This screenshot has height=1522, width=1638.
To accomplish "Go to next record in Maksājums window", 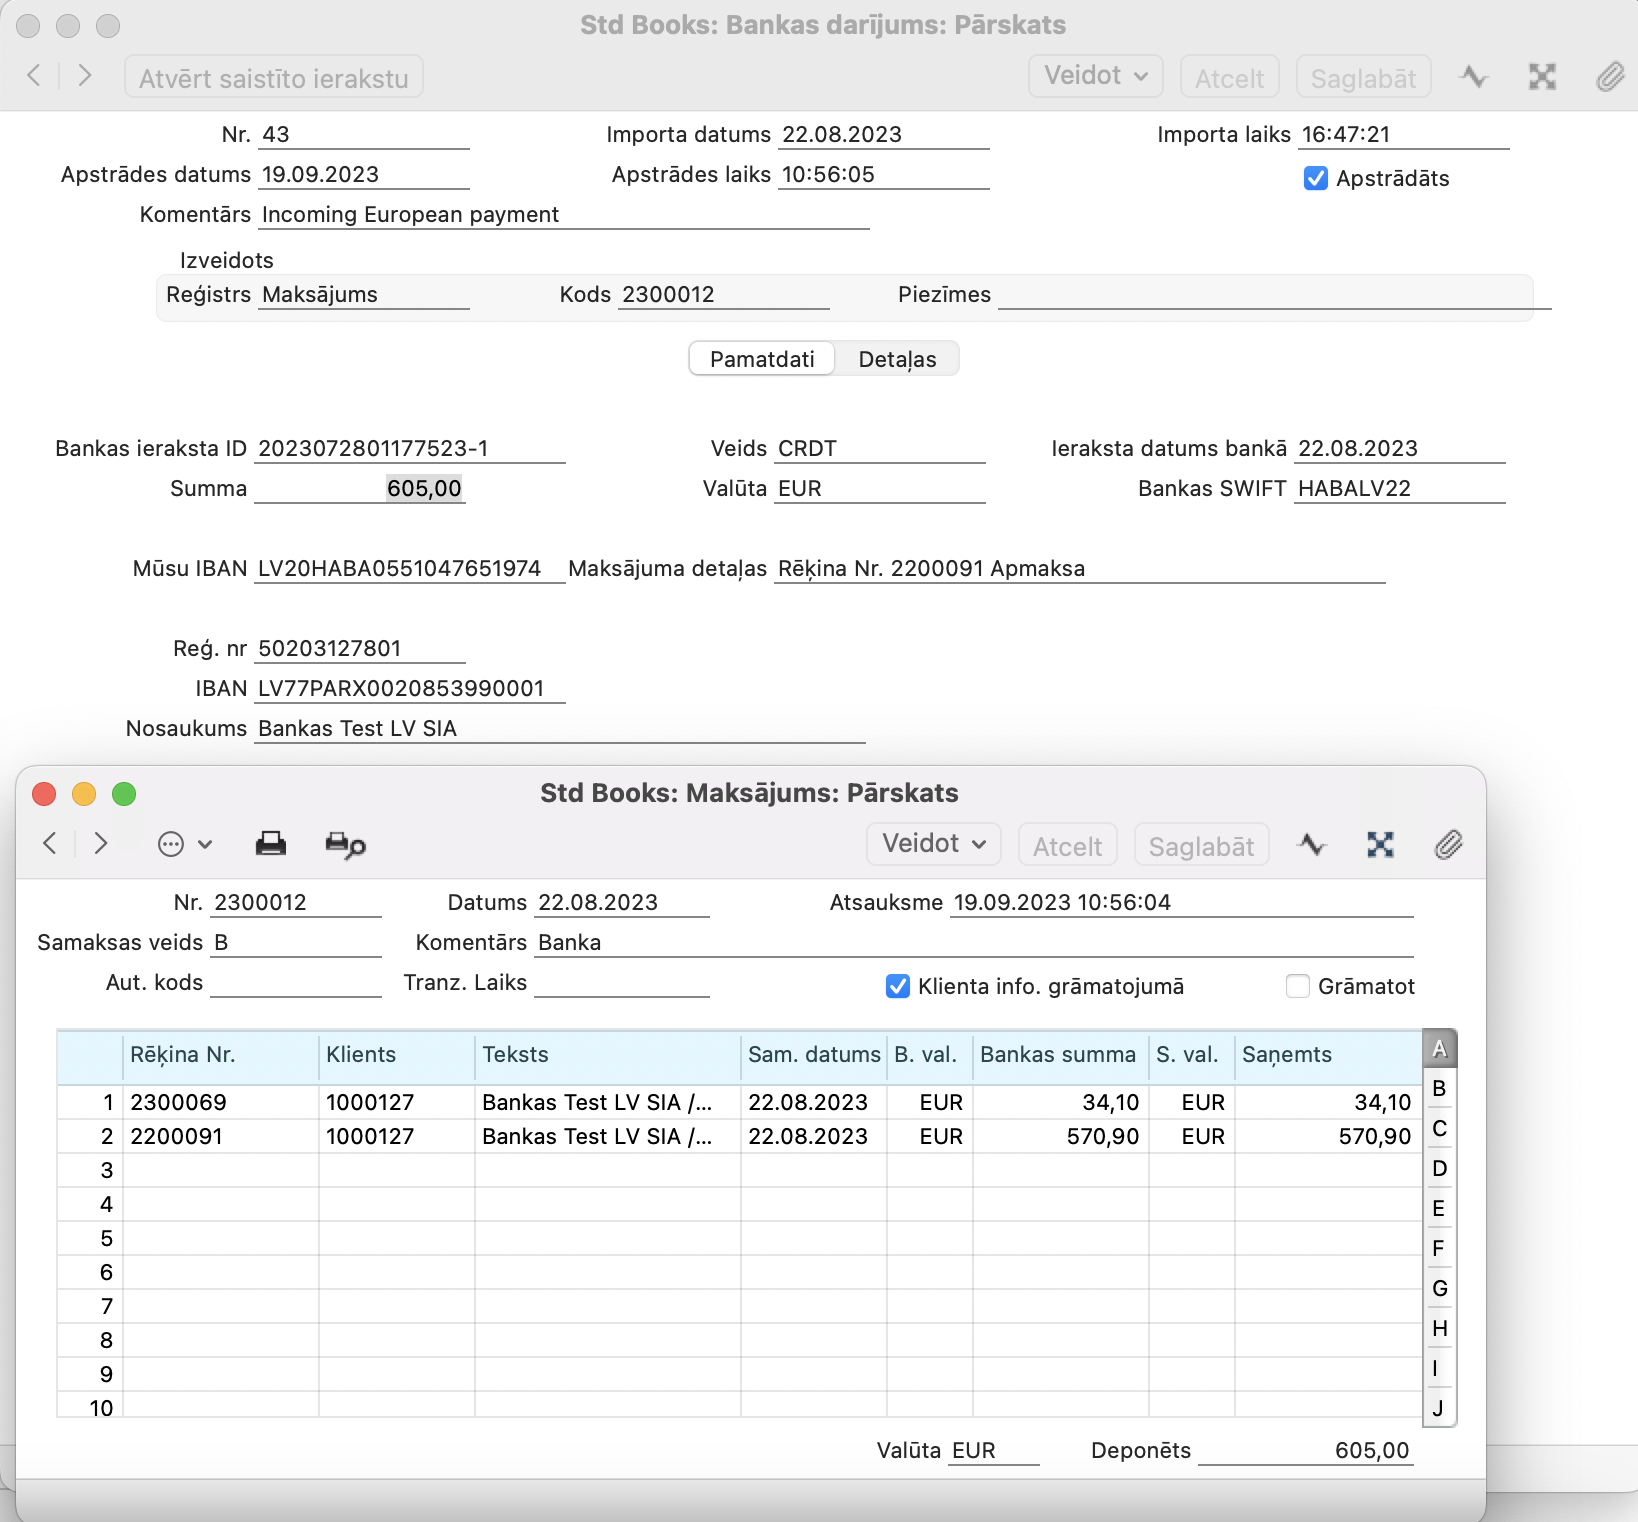I will [100, 844].
